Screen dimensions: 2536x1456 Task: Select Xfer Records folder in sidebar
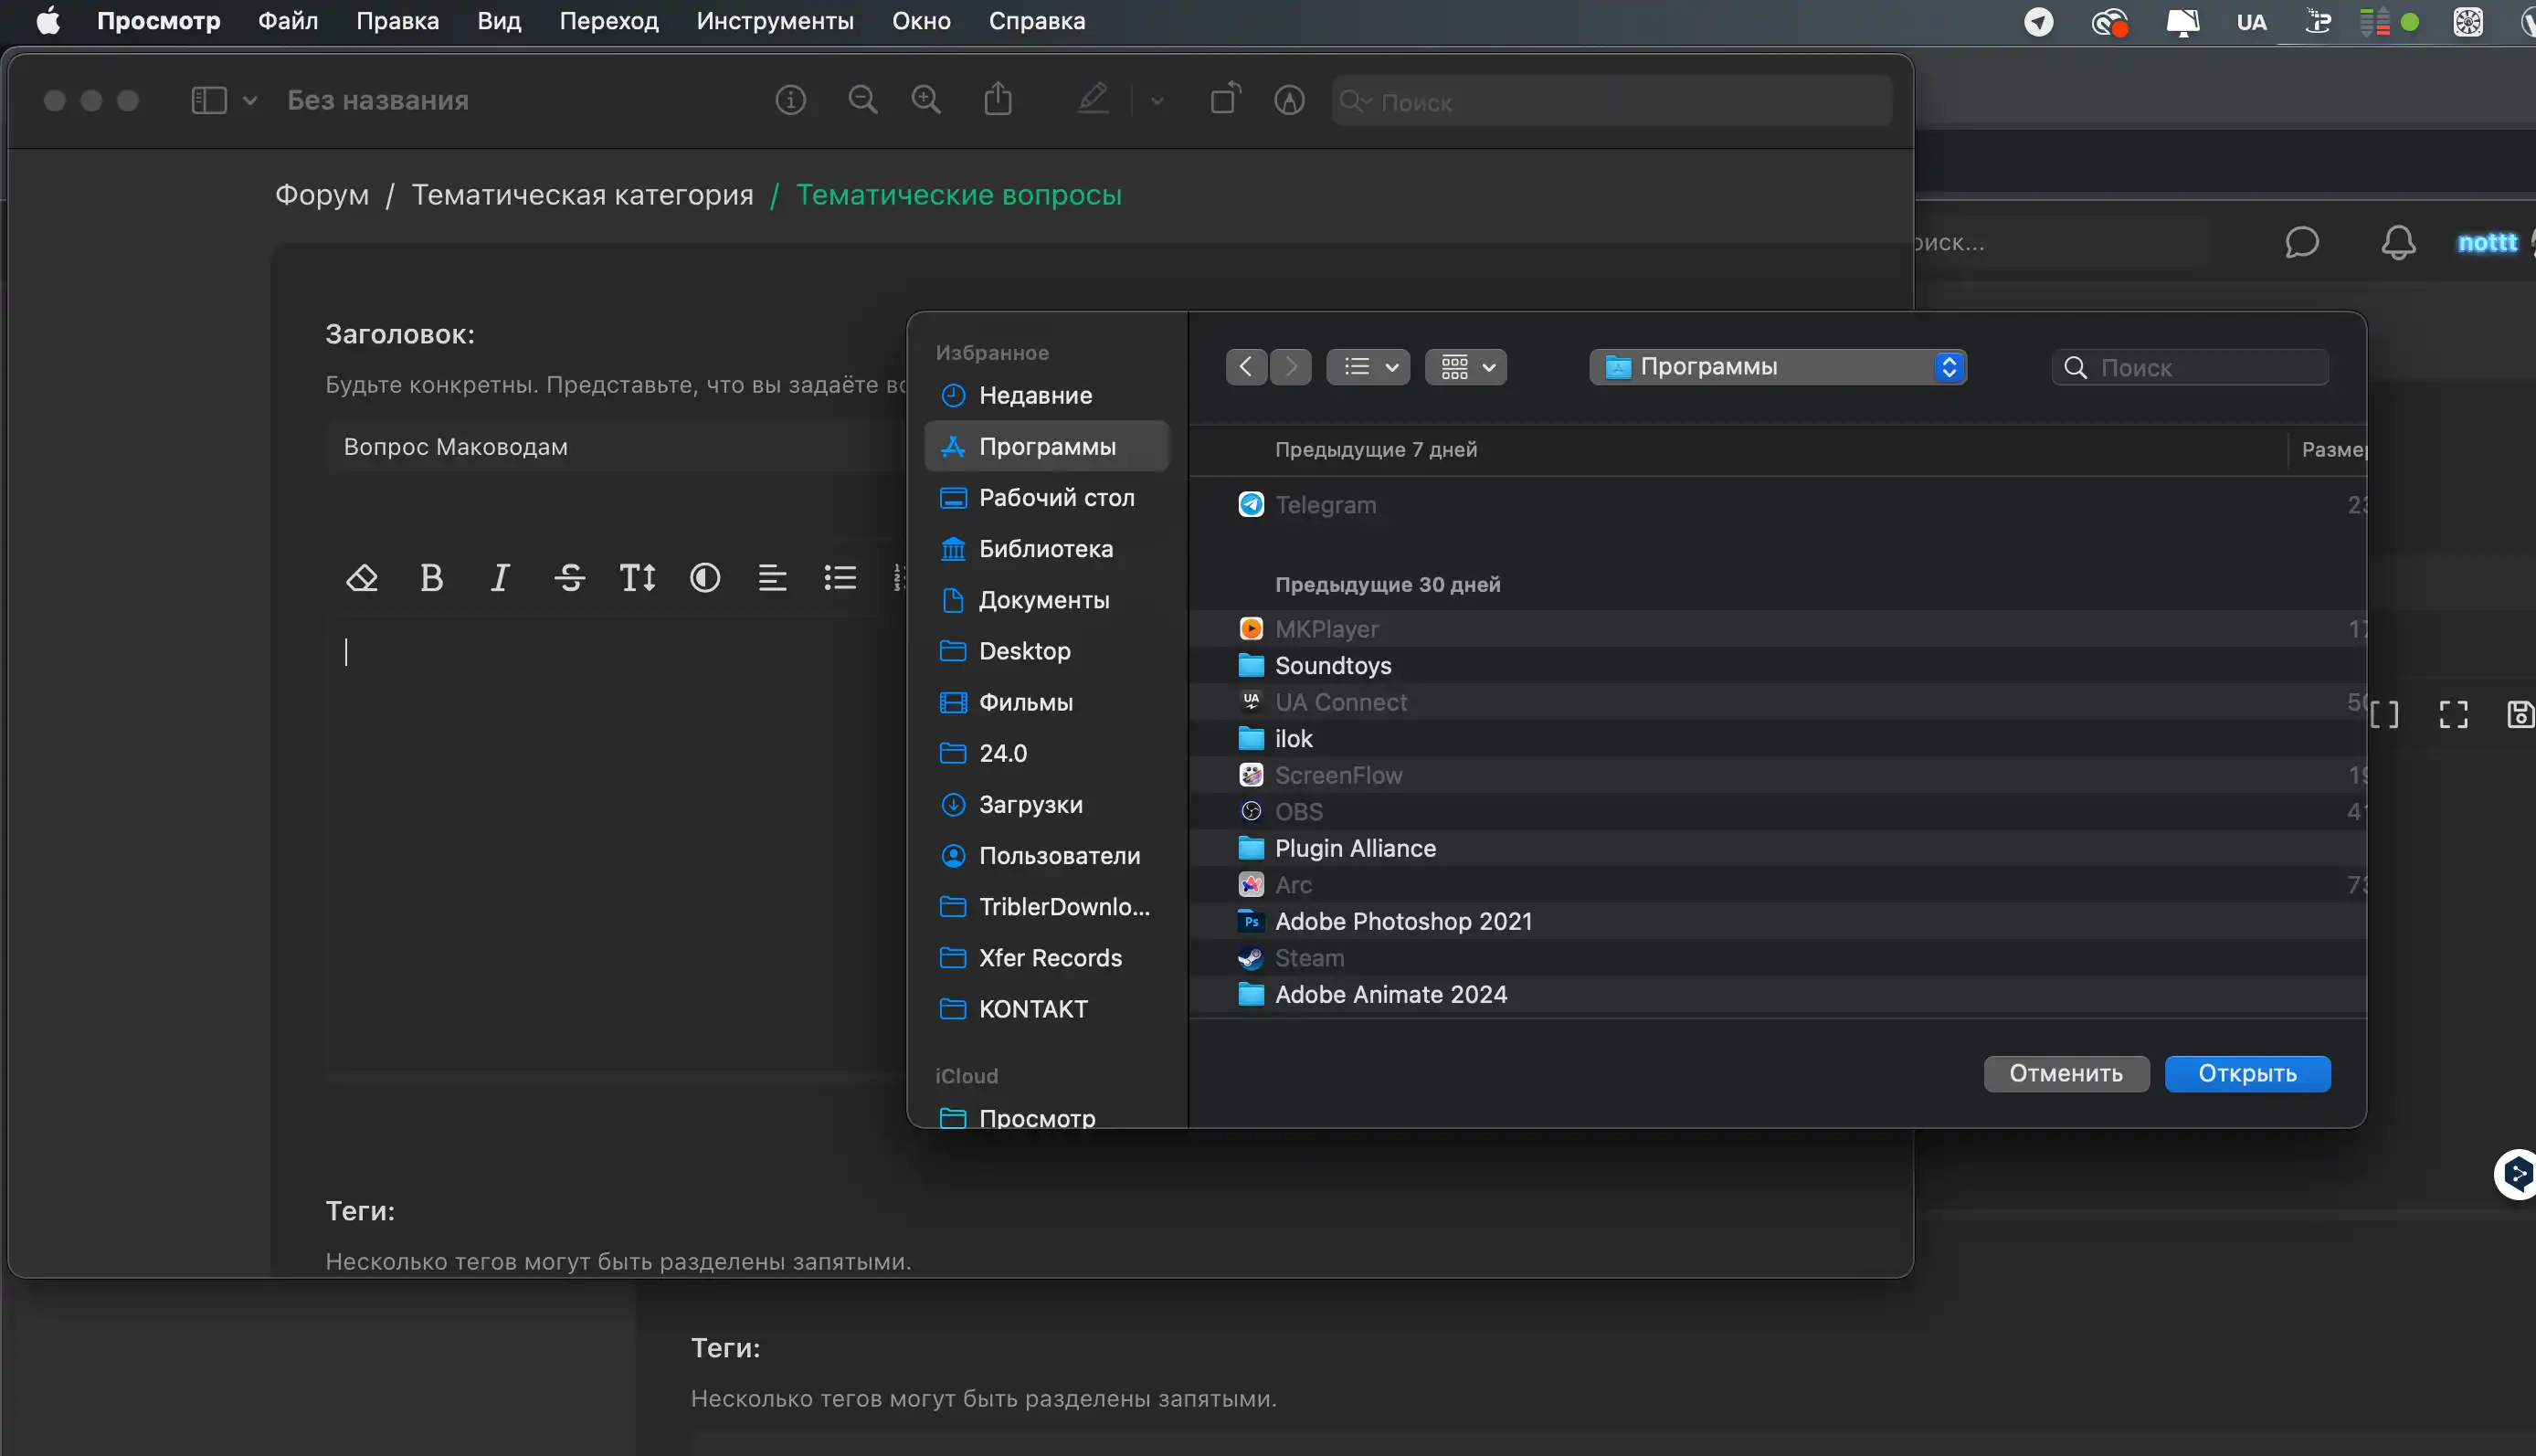(1047, 958)
